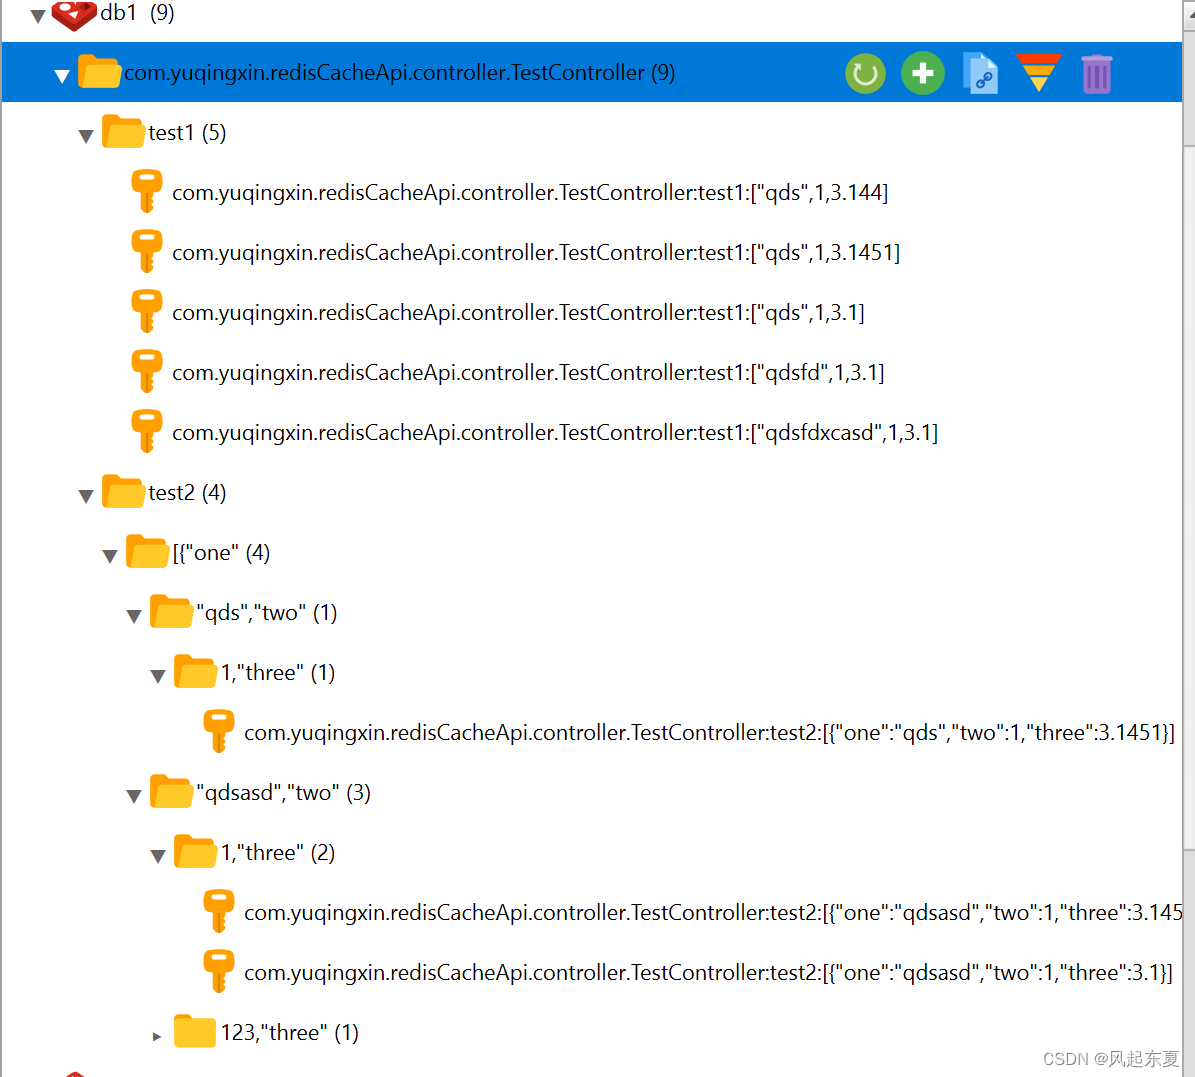Click the 123,"three" folder icon

[x=194, y=1031]
